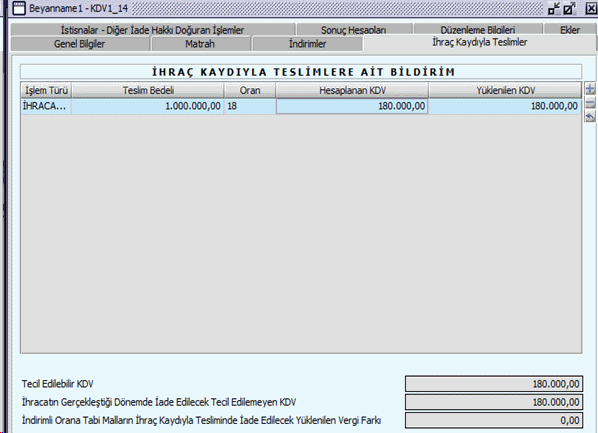
Task: Open the Düzenleme Bilgileri tab
Action: click(x=478, y=30)
